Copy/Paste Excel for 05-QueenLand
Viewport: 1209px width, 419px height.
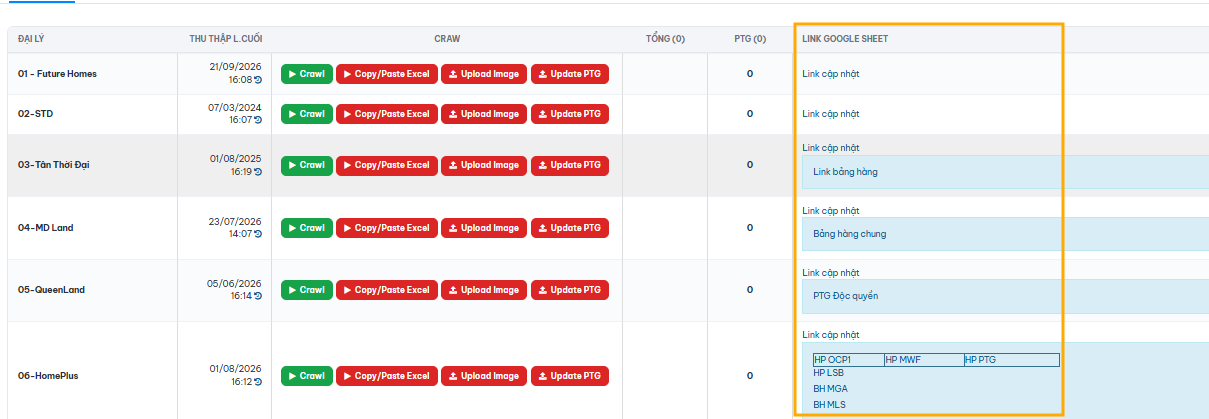[x=387, y=290]
